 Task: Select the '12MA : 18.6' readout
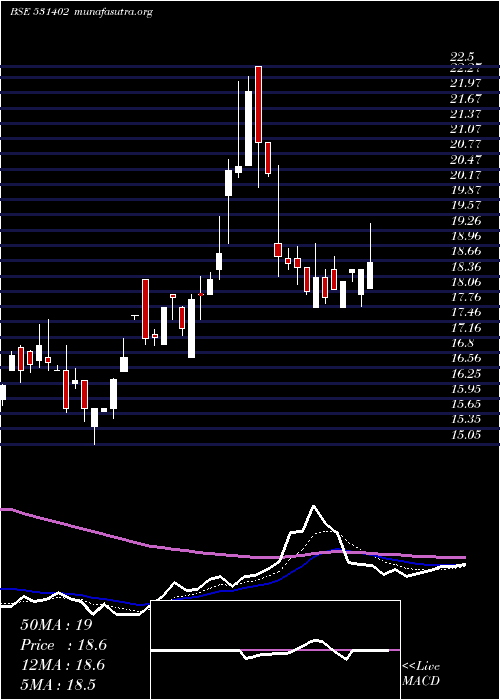tap(62, 665)
